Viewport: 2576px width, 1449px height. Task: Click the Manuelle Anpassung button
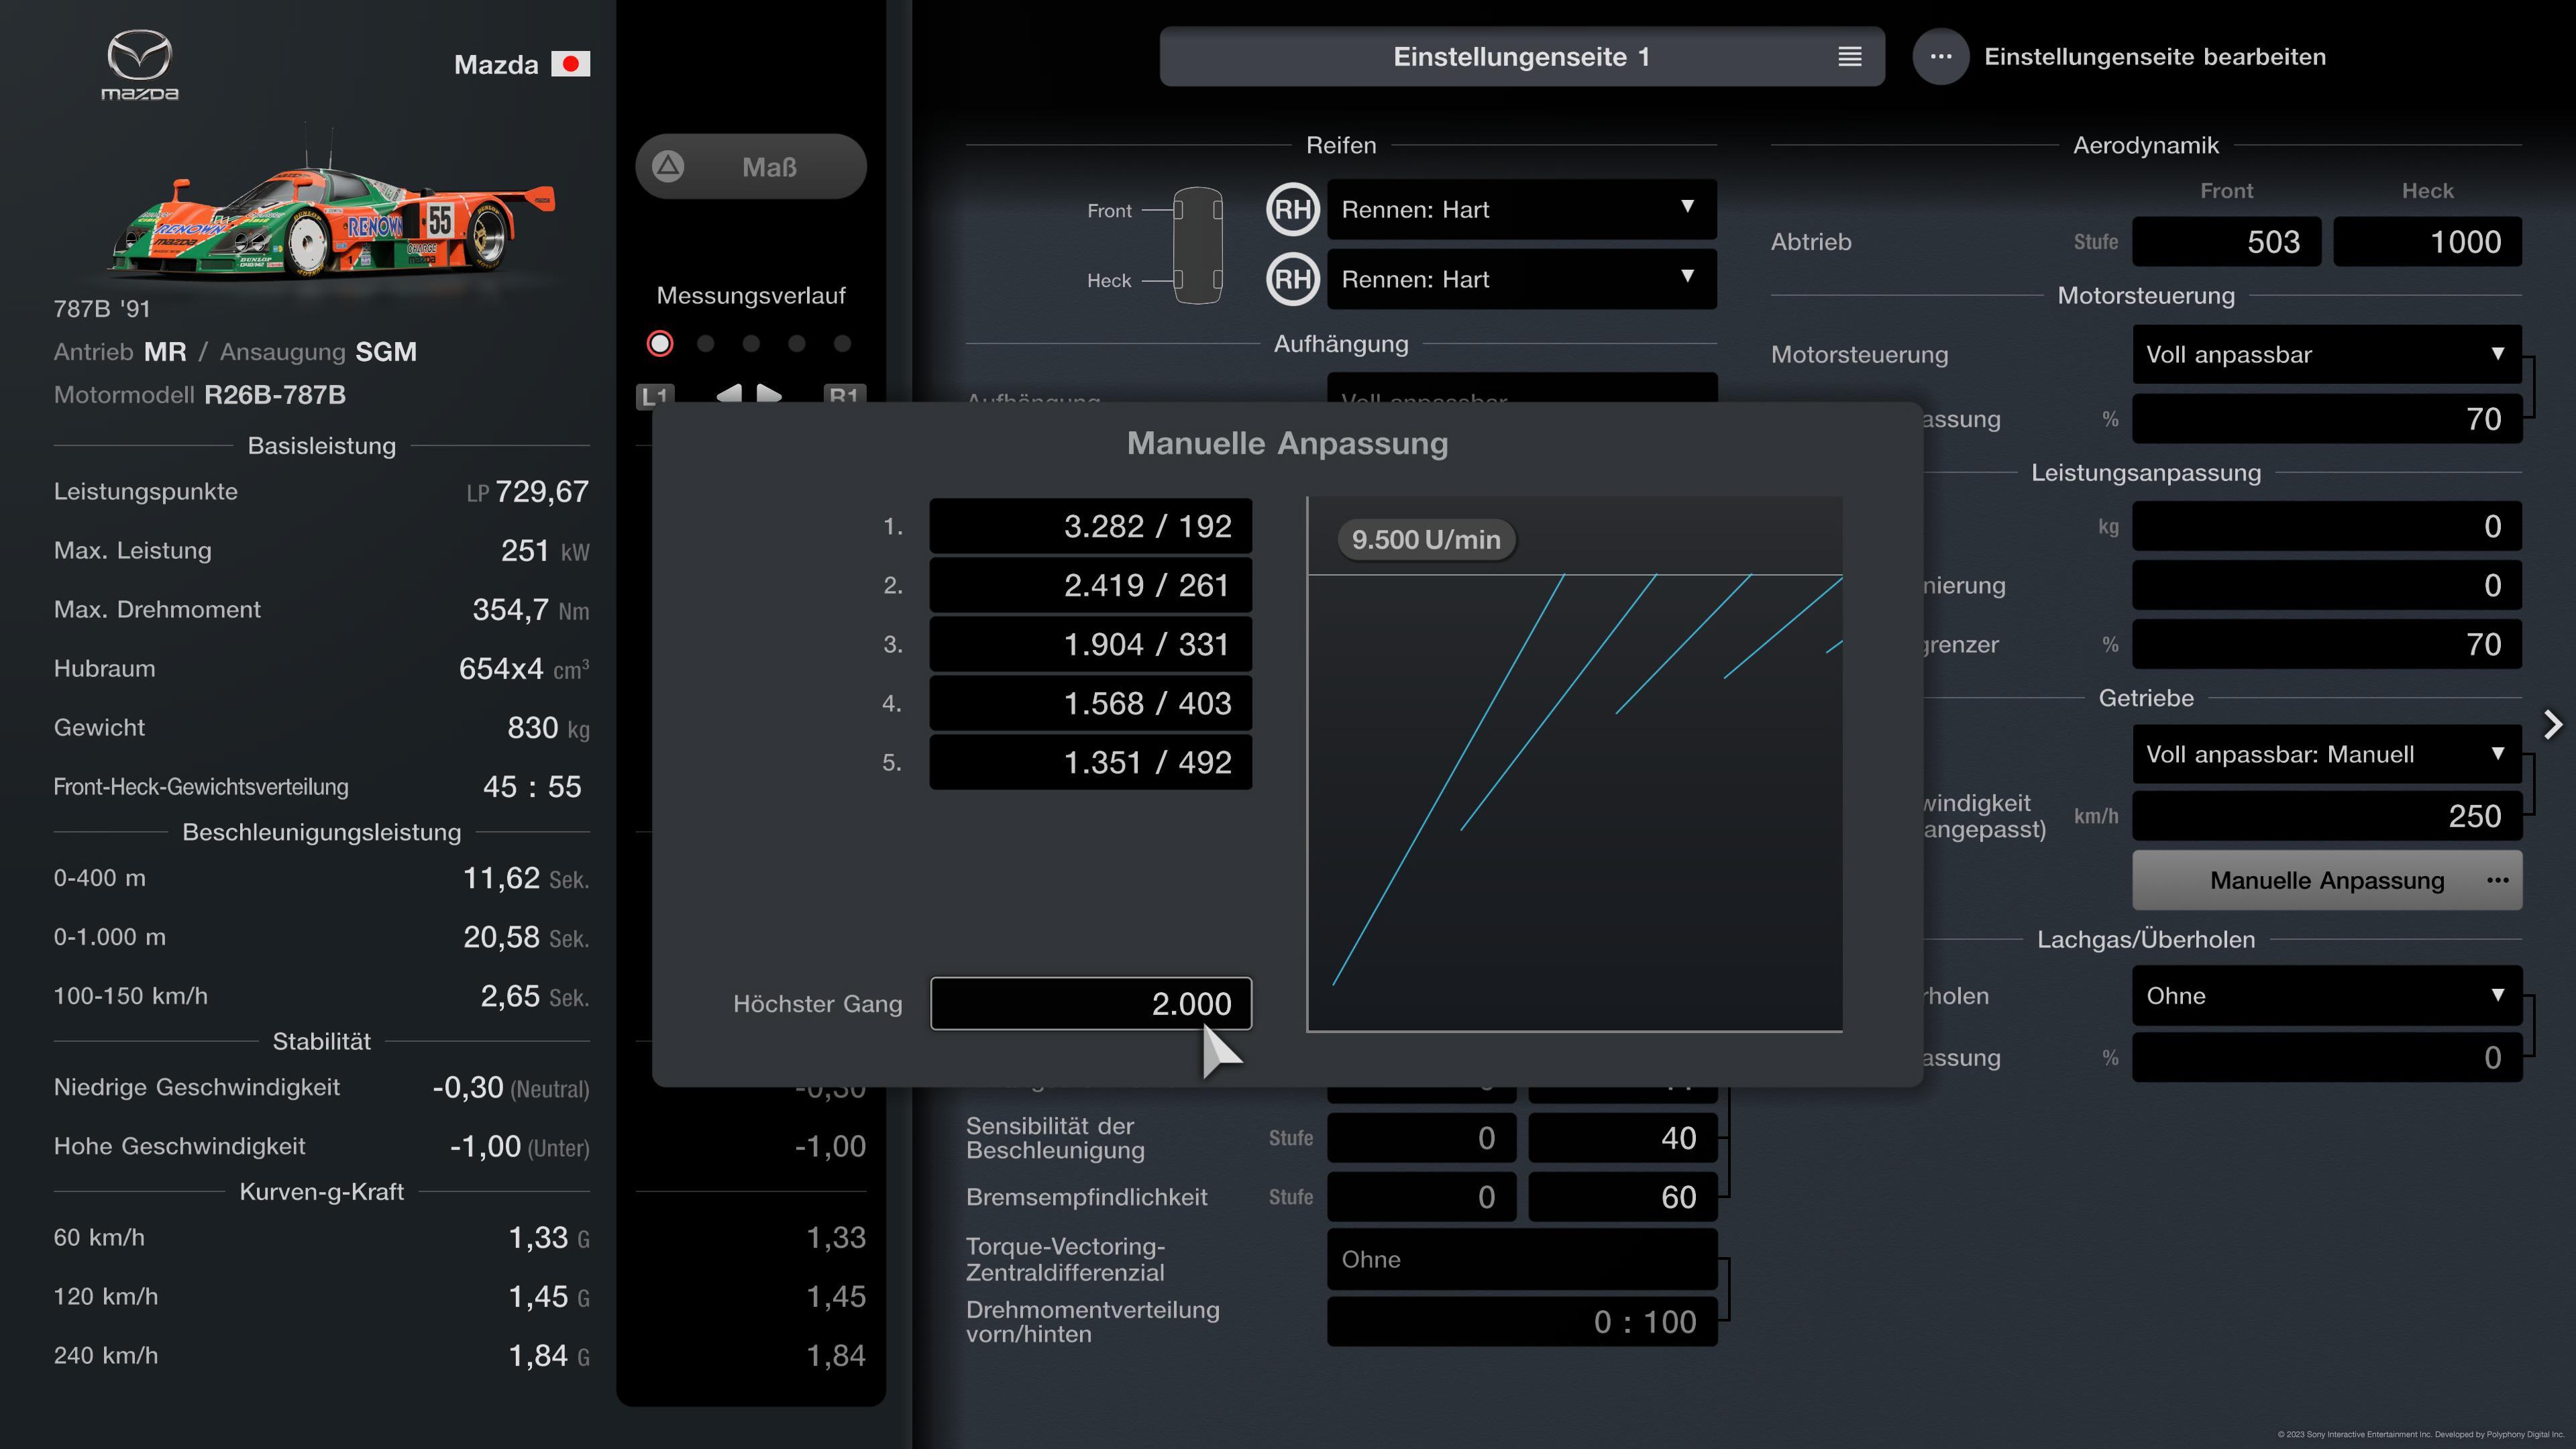(2326, 880)
